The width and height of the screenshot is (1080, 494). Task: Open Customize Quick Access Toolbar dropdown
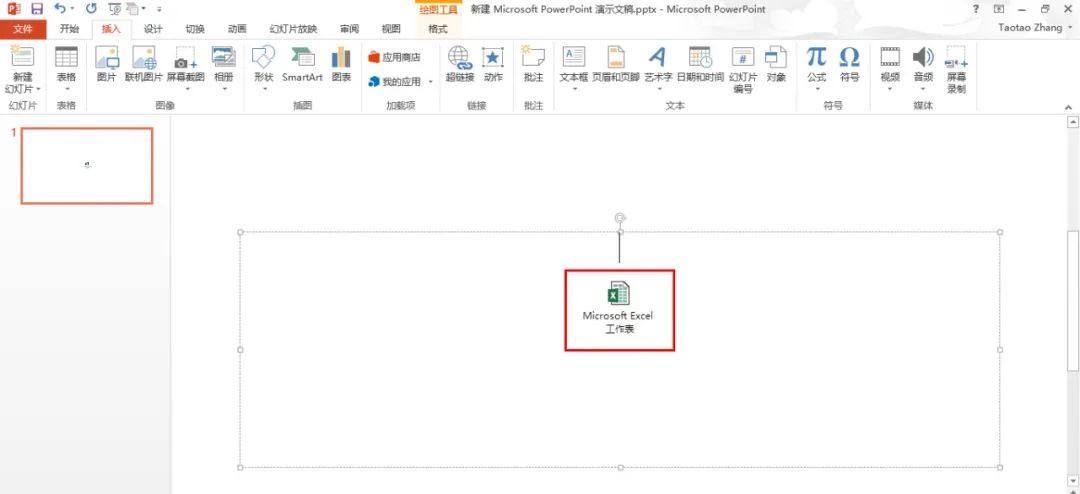click(x=159, y=9)
